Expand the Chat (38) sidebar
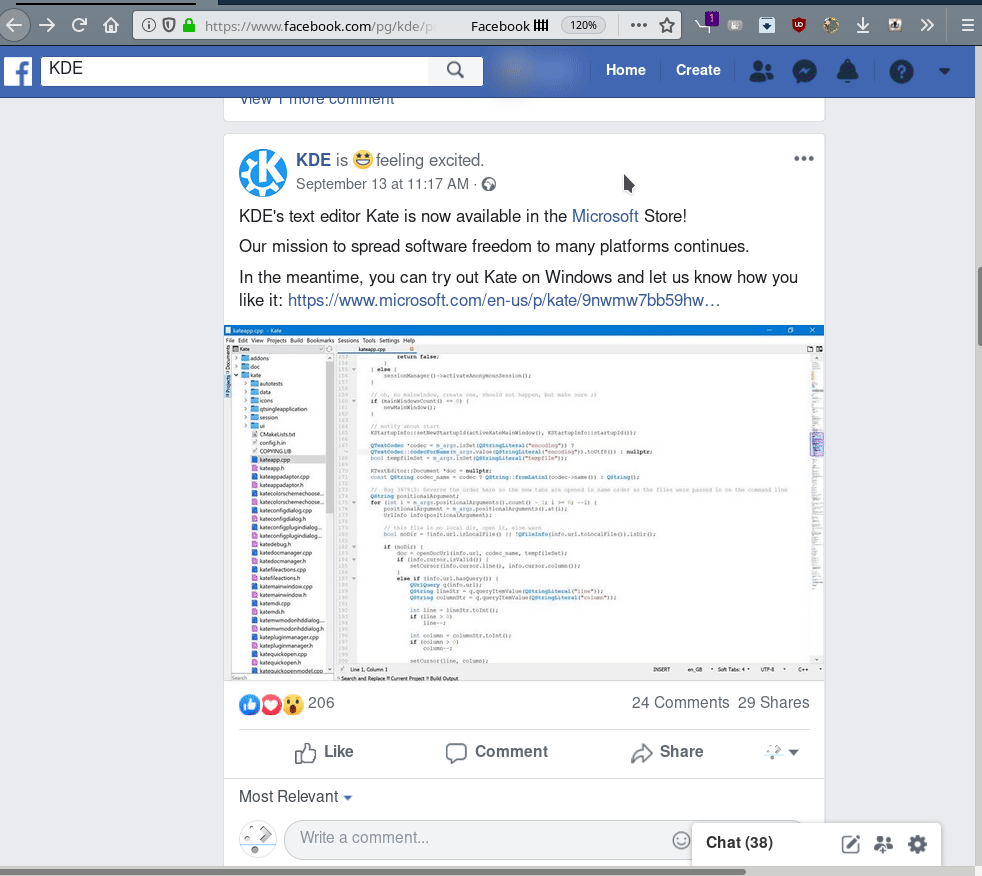 (739, 843)
